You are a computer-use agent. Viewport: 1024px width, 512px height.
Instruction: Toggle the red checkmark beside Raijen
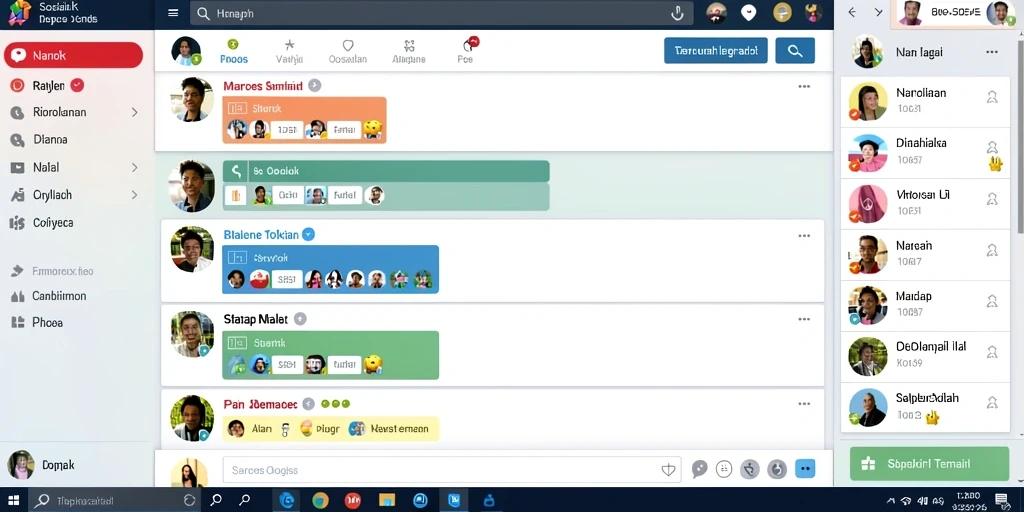[77, 85]
